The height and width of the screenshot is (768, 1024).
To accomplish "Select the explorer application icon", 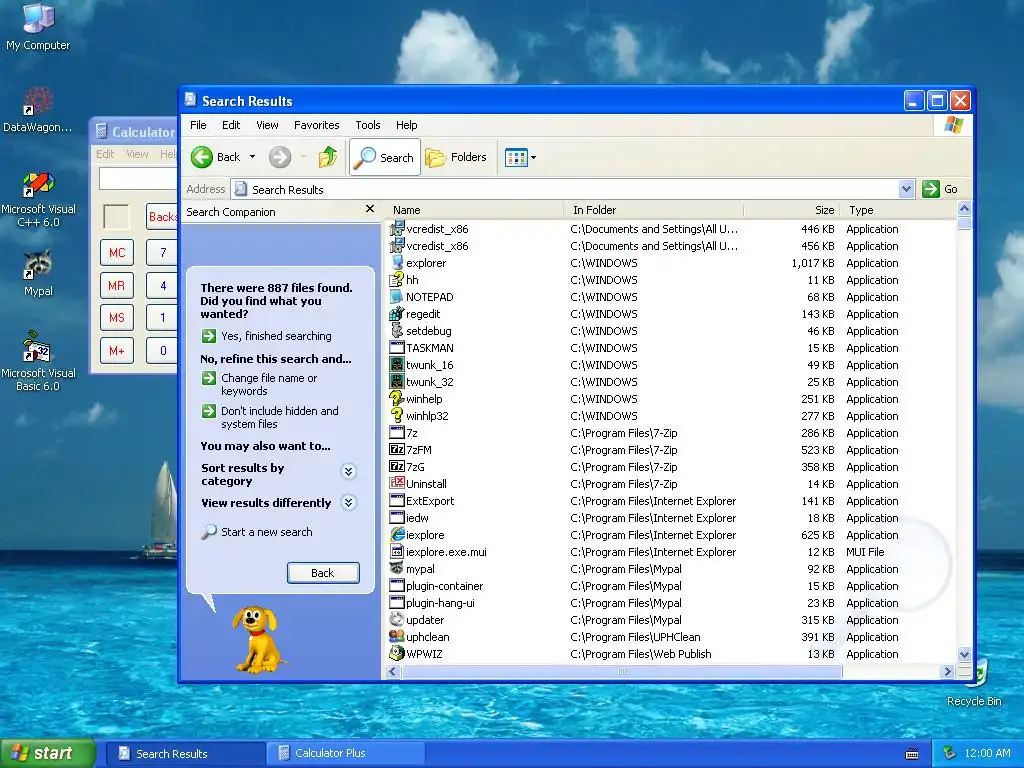I will tap(396, 263).
